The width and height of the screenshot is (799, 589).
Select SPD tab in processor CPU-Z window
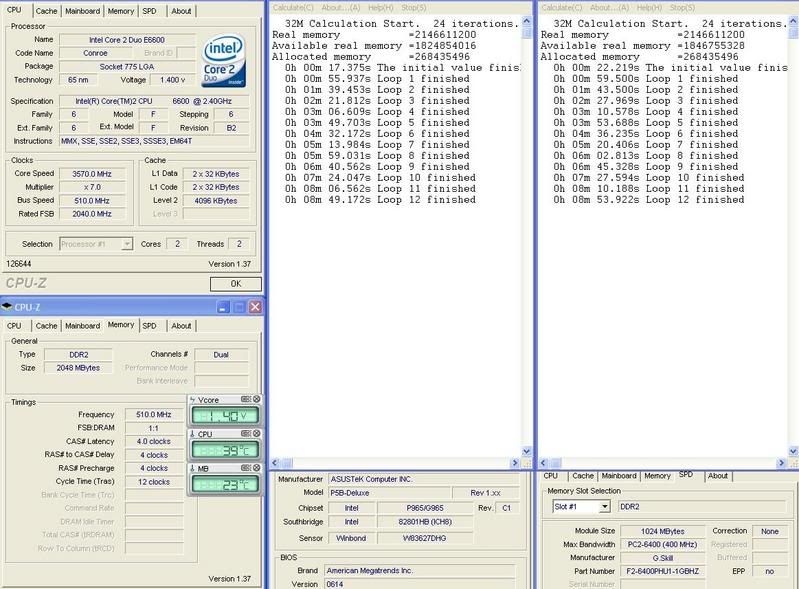149,11
